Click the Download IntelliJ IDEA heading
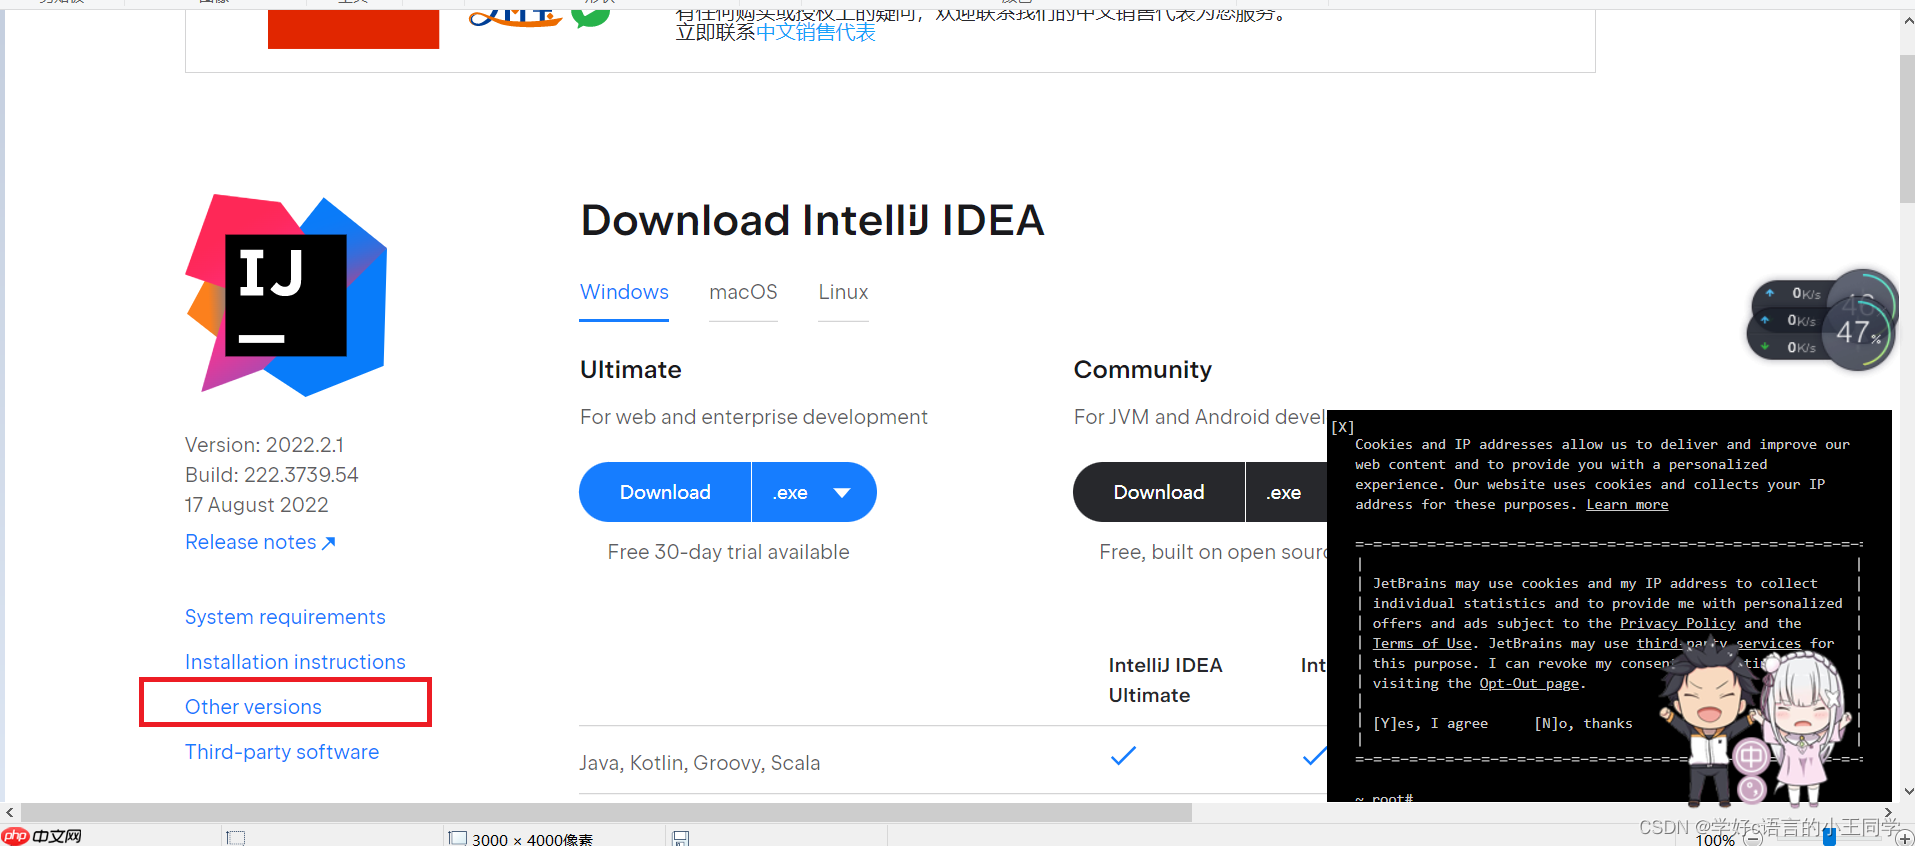The height and width of the screenshot is (846, 1915). tap(812, 220)
